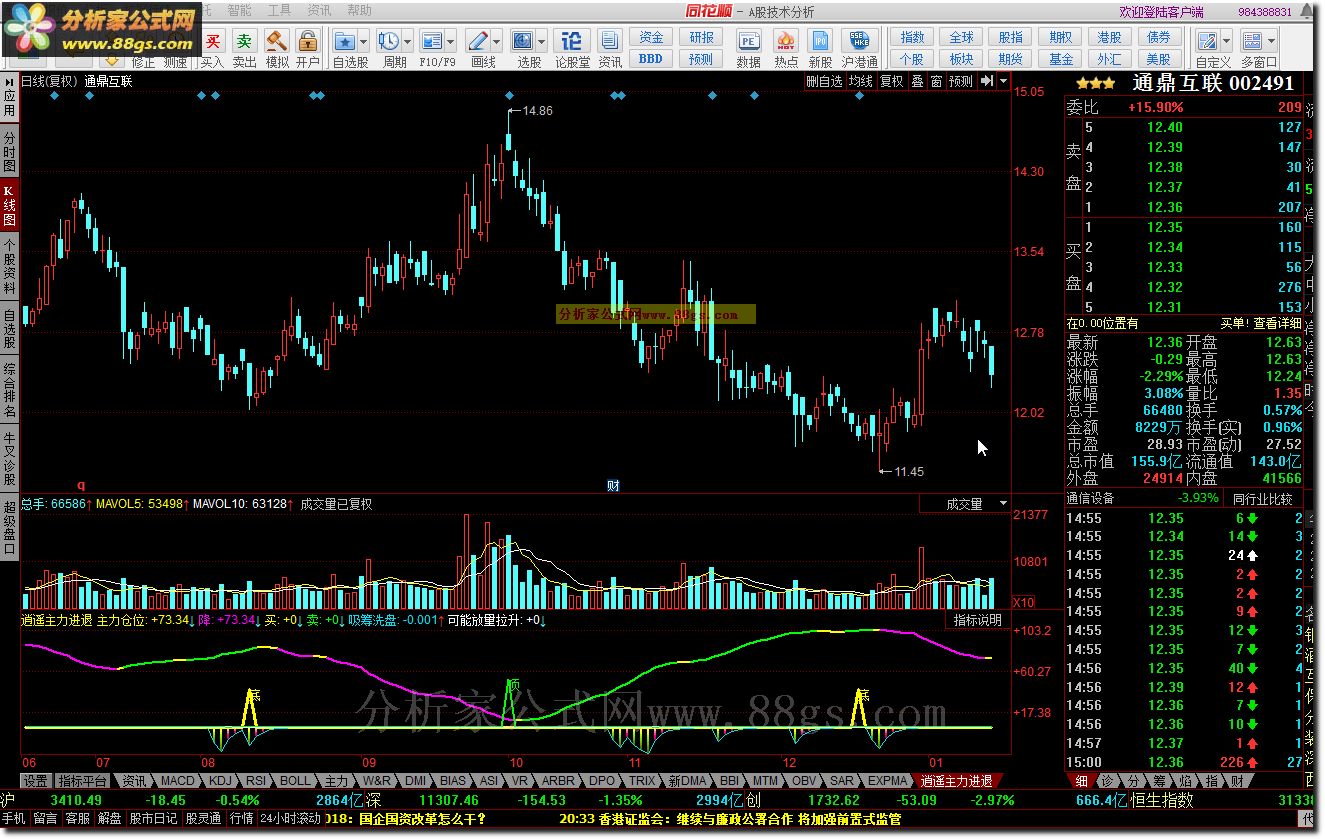The width and height of the screenshot is (1325, 839).
Task: Expand the 自选股 dropdown arrow
Action: 365,42
